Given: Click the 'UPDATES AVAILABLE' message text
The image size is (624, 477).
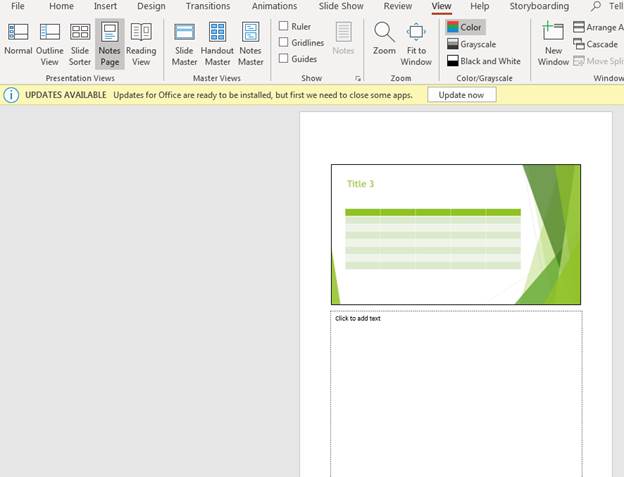Looking at the screenshot, I should tap(66, 95).
